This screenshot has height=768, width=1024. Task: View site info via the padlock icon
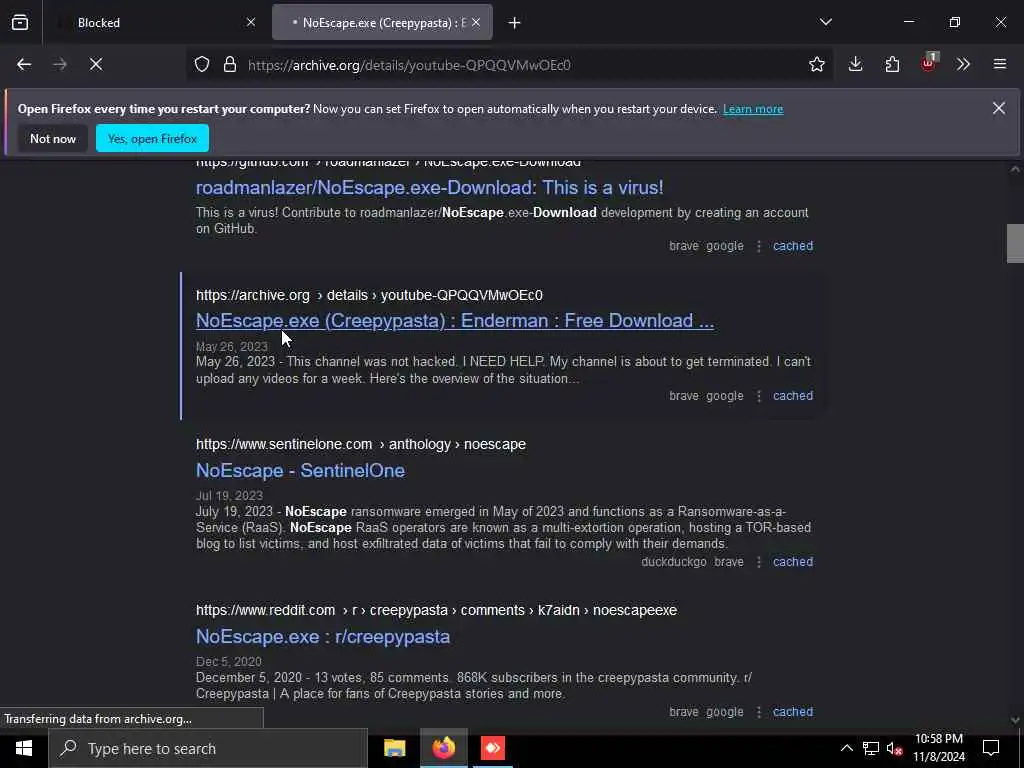point(230,65)
